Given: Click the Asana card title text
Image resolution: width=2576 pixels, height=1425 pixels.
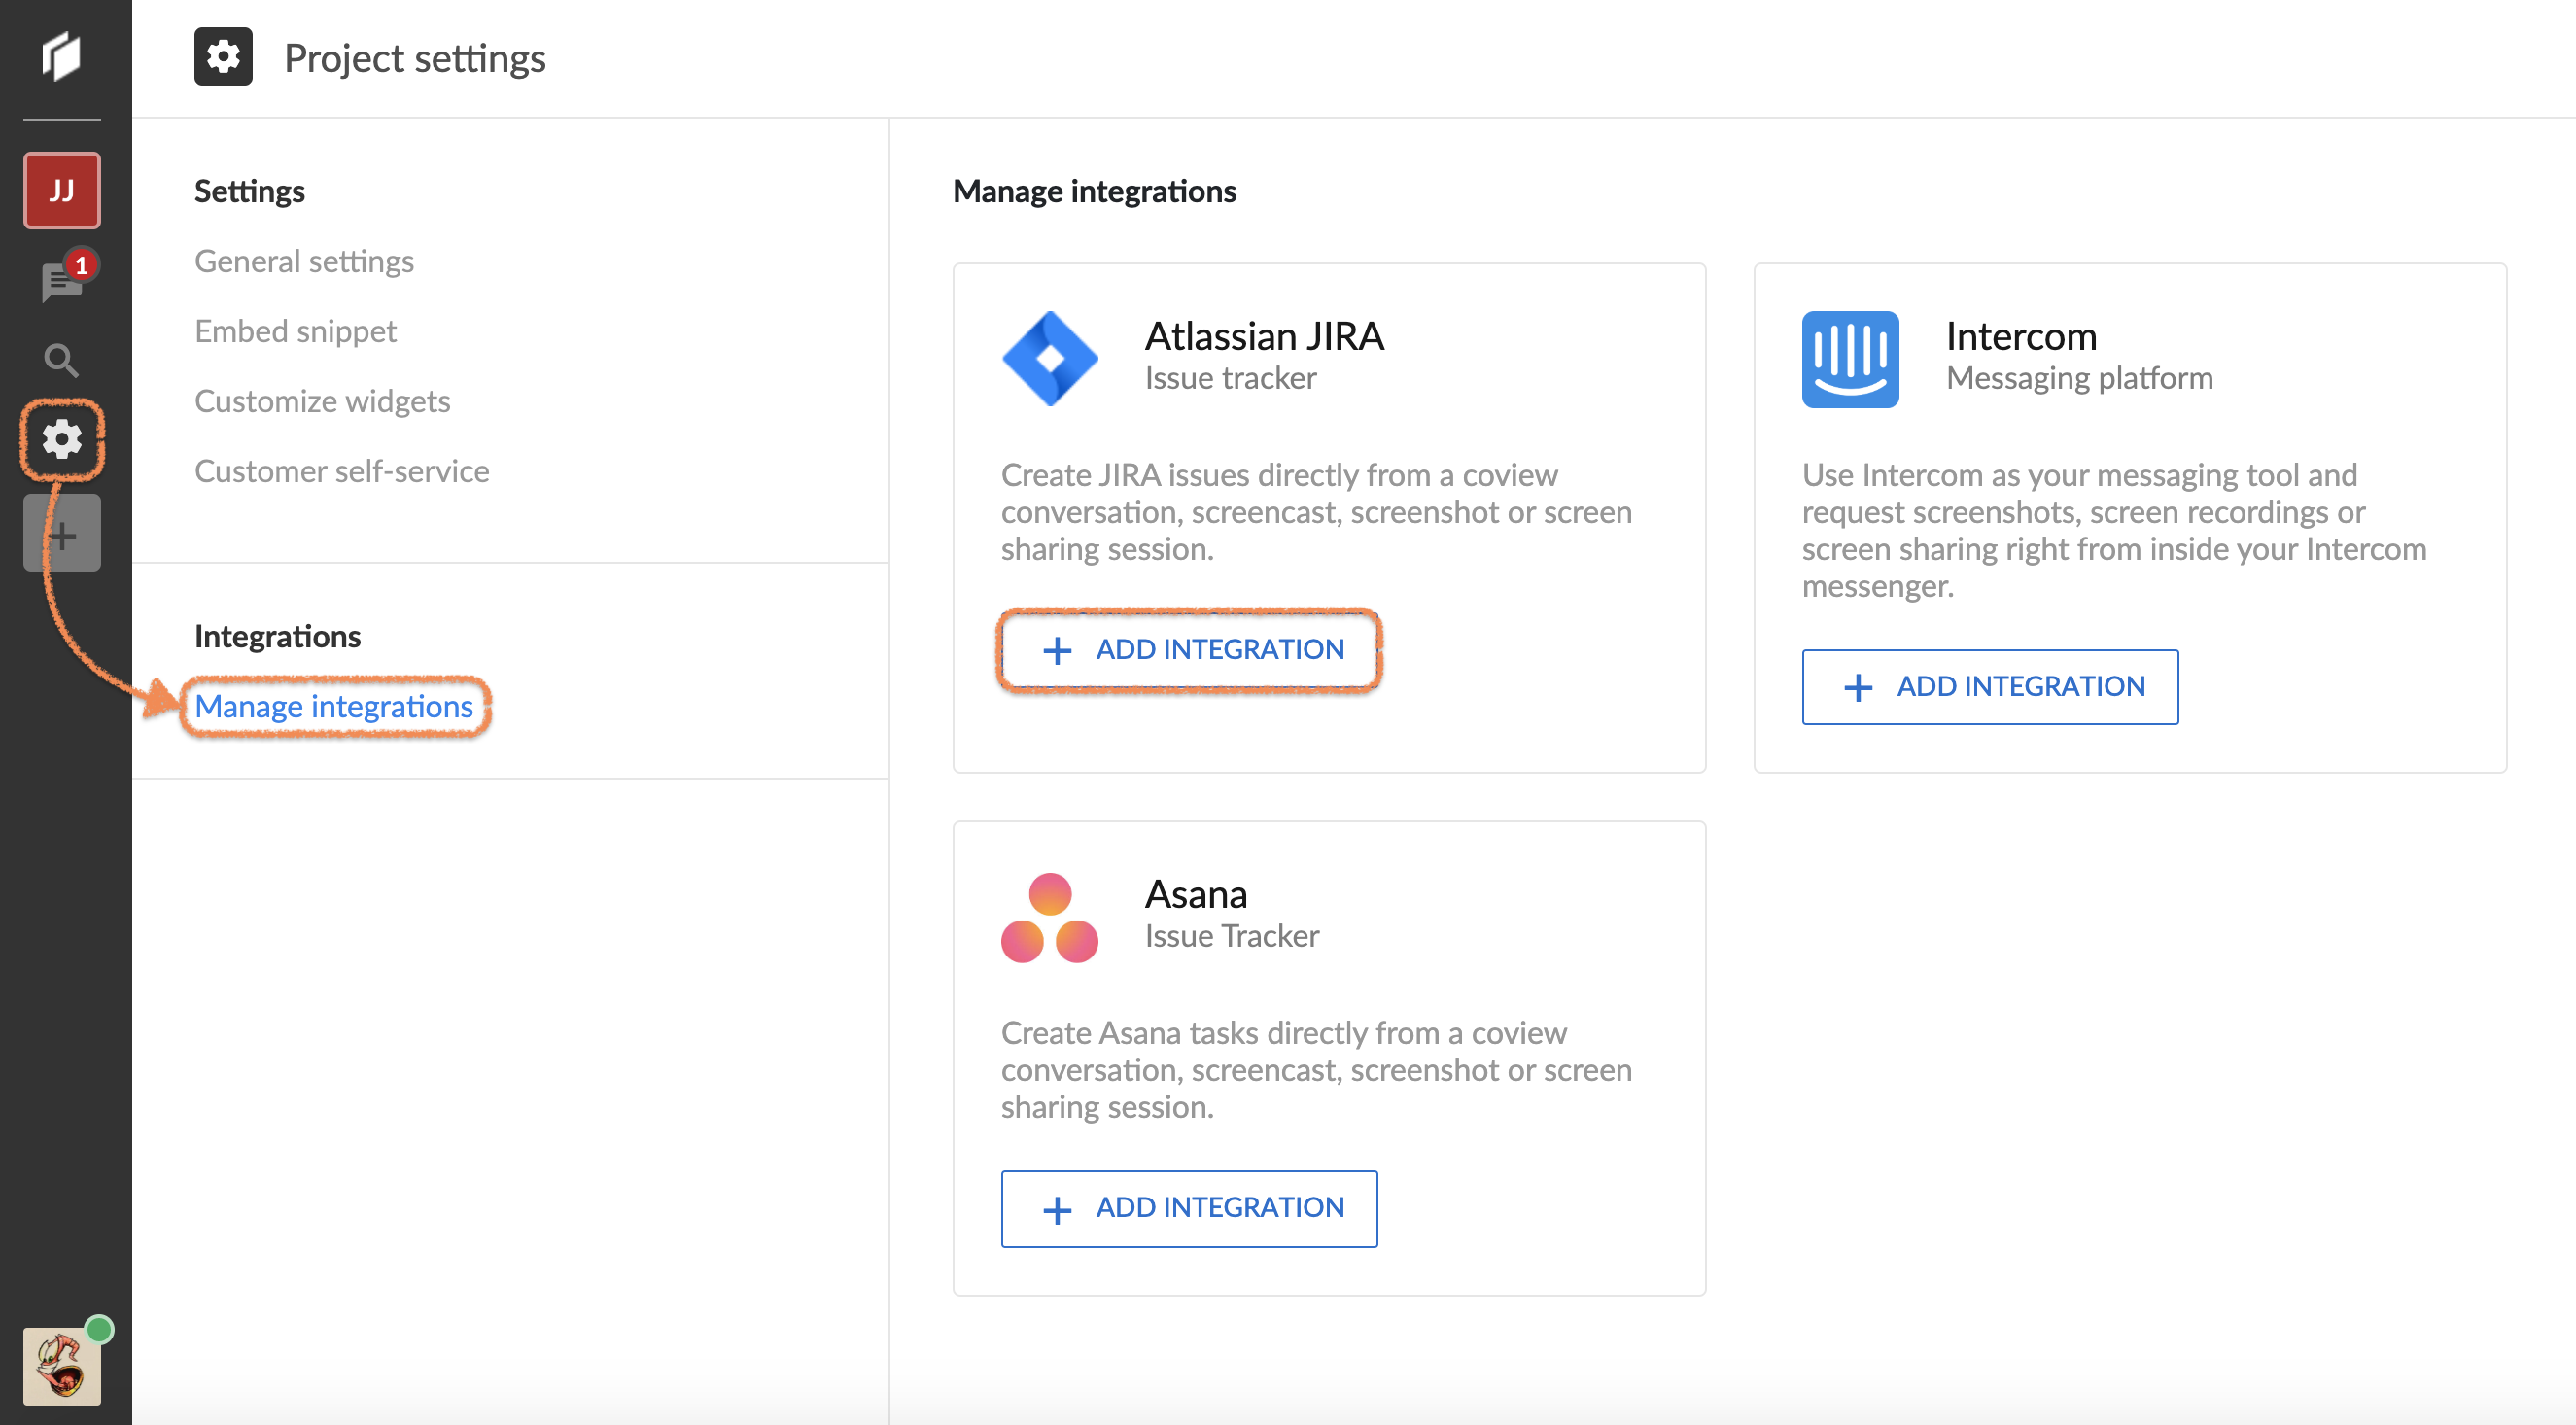Looking at the screenshot, I should click(1195, 894).
